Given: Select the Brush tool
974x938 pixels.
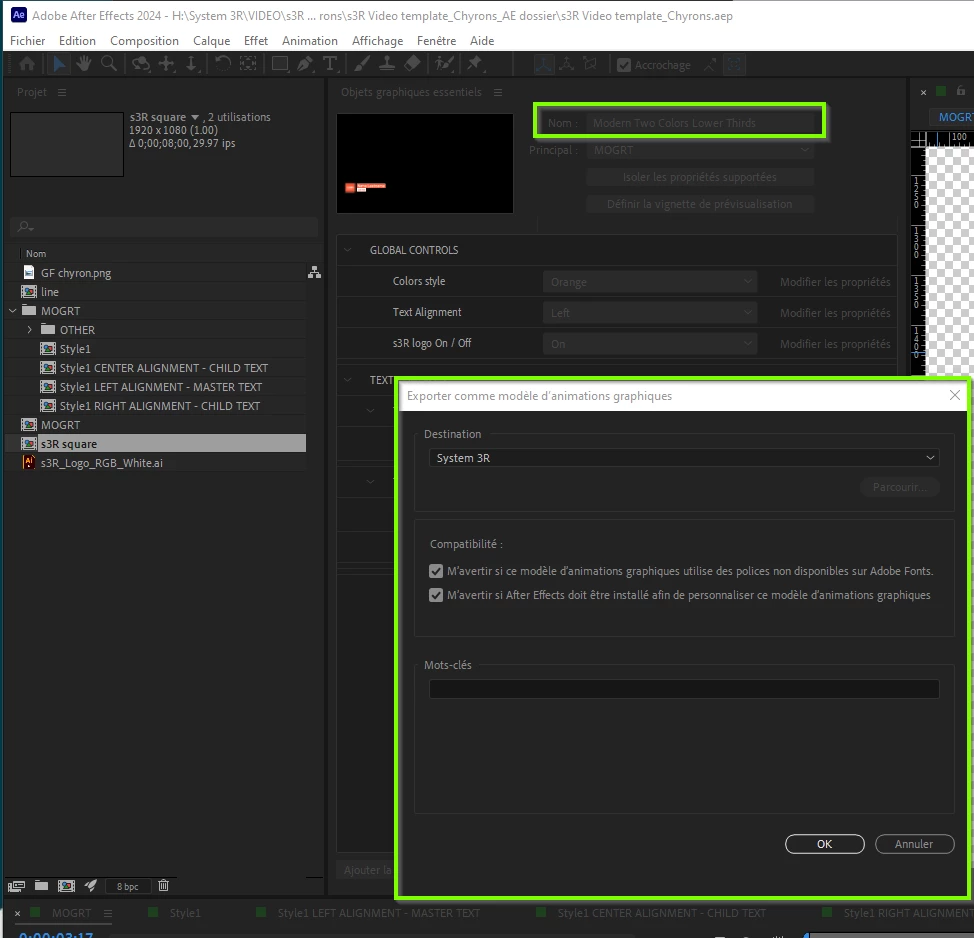Looking at the screenshot, I should pyautogui.click(x=362, y=64).
